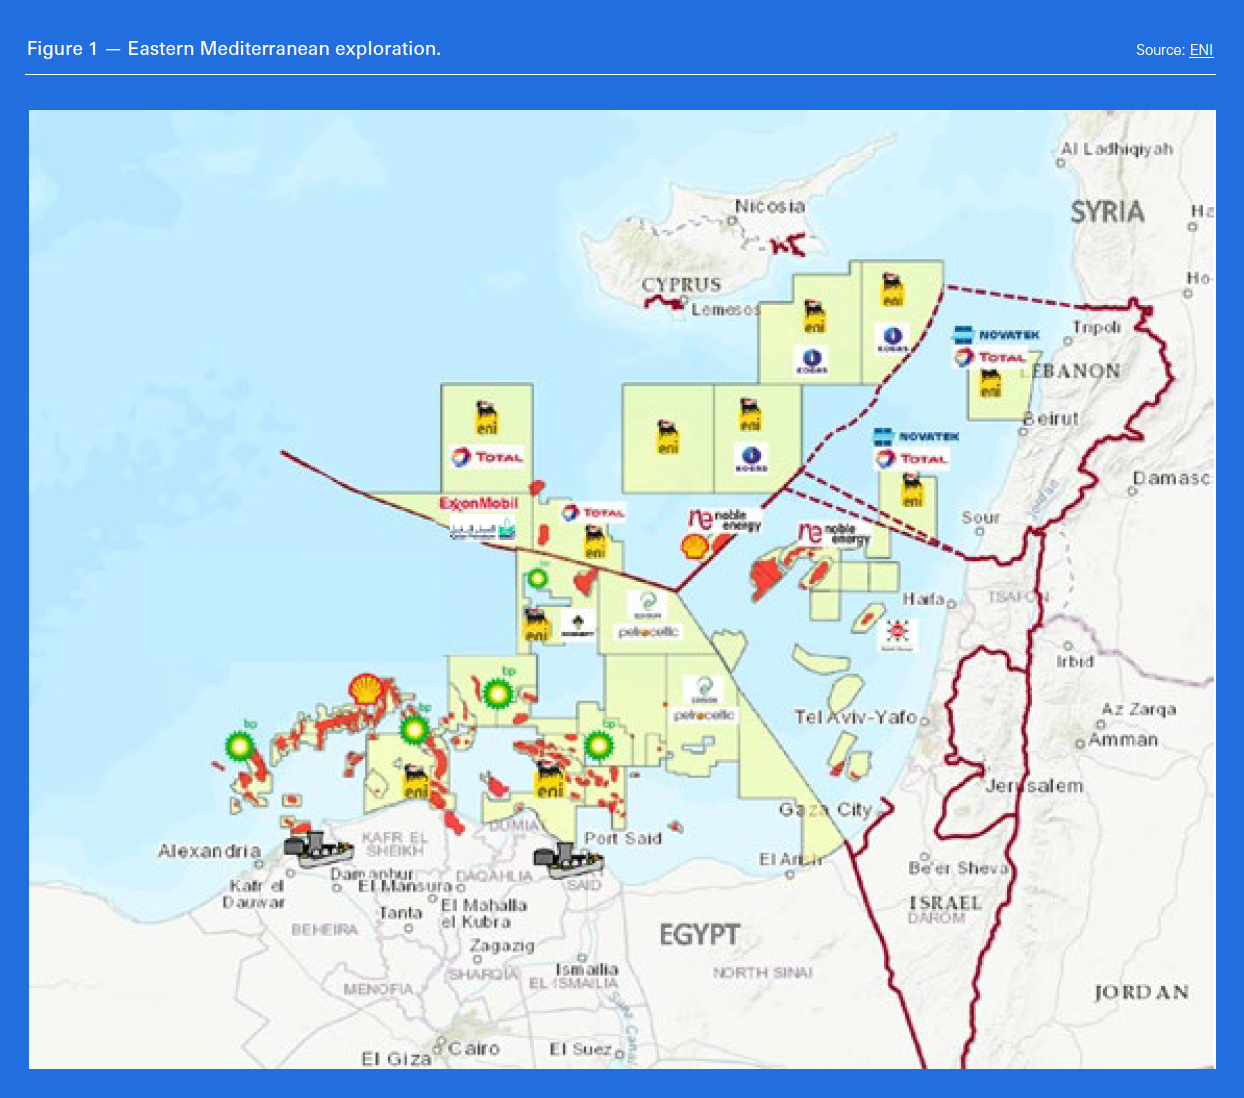Select the Qatar Petroleum logo below ExxonMobil
1244x1098 pixels.
[x=482, y=529]
